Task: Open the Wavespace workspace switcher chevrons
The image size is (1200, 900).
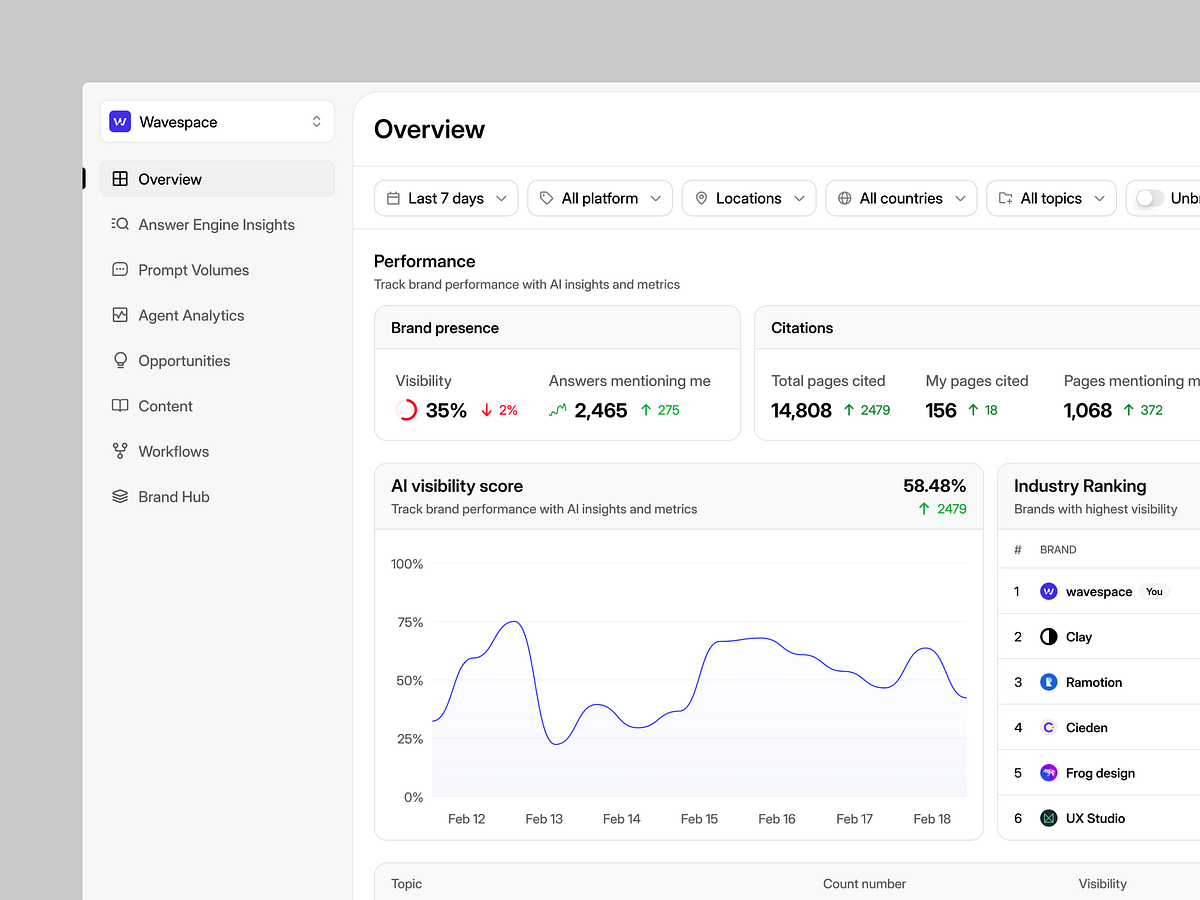Action: [317, 121]
